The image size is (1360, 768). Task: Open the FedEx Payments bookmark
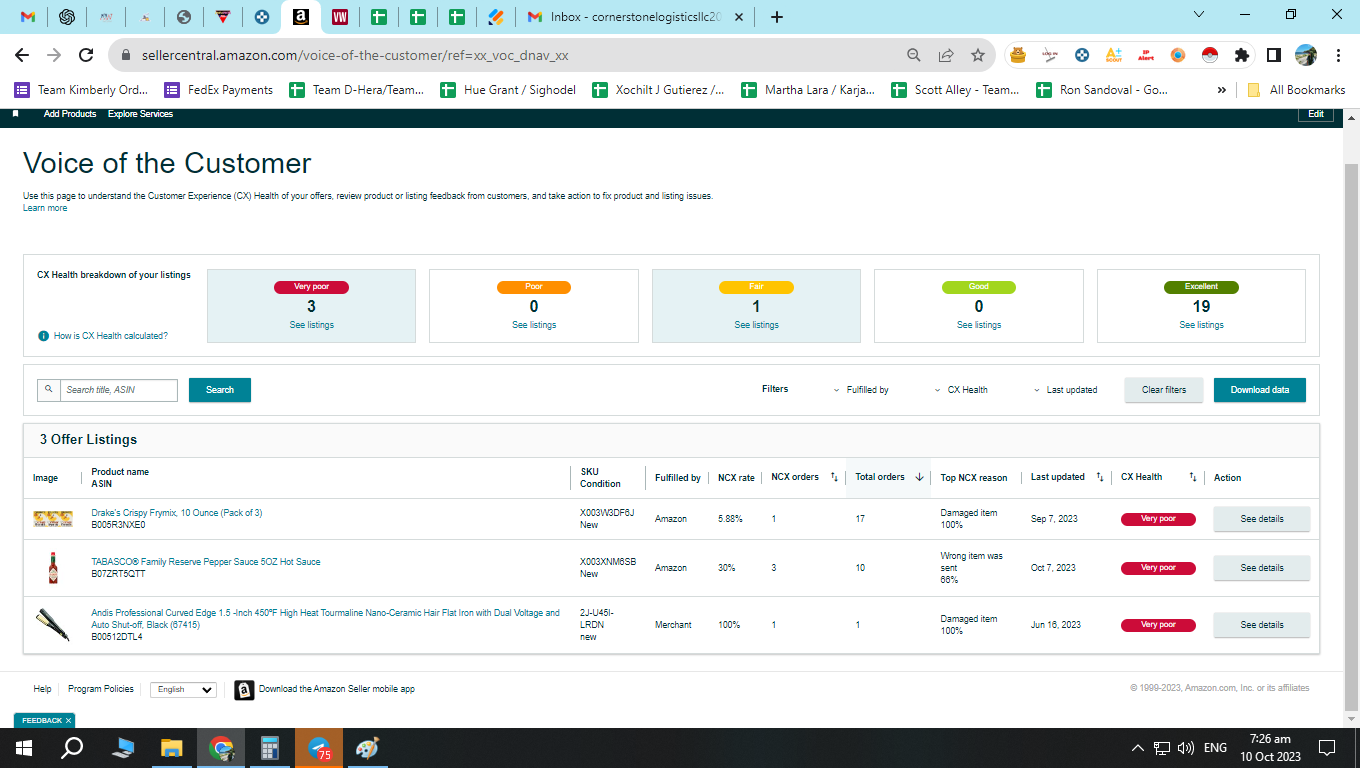tap(218, 90)
